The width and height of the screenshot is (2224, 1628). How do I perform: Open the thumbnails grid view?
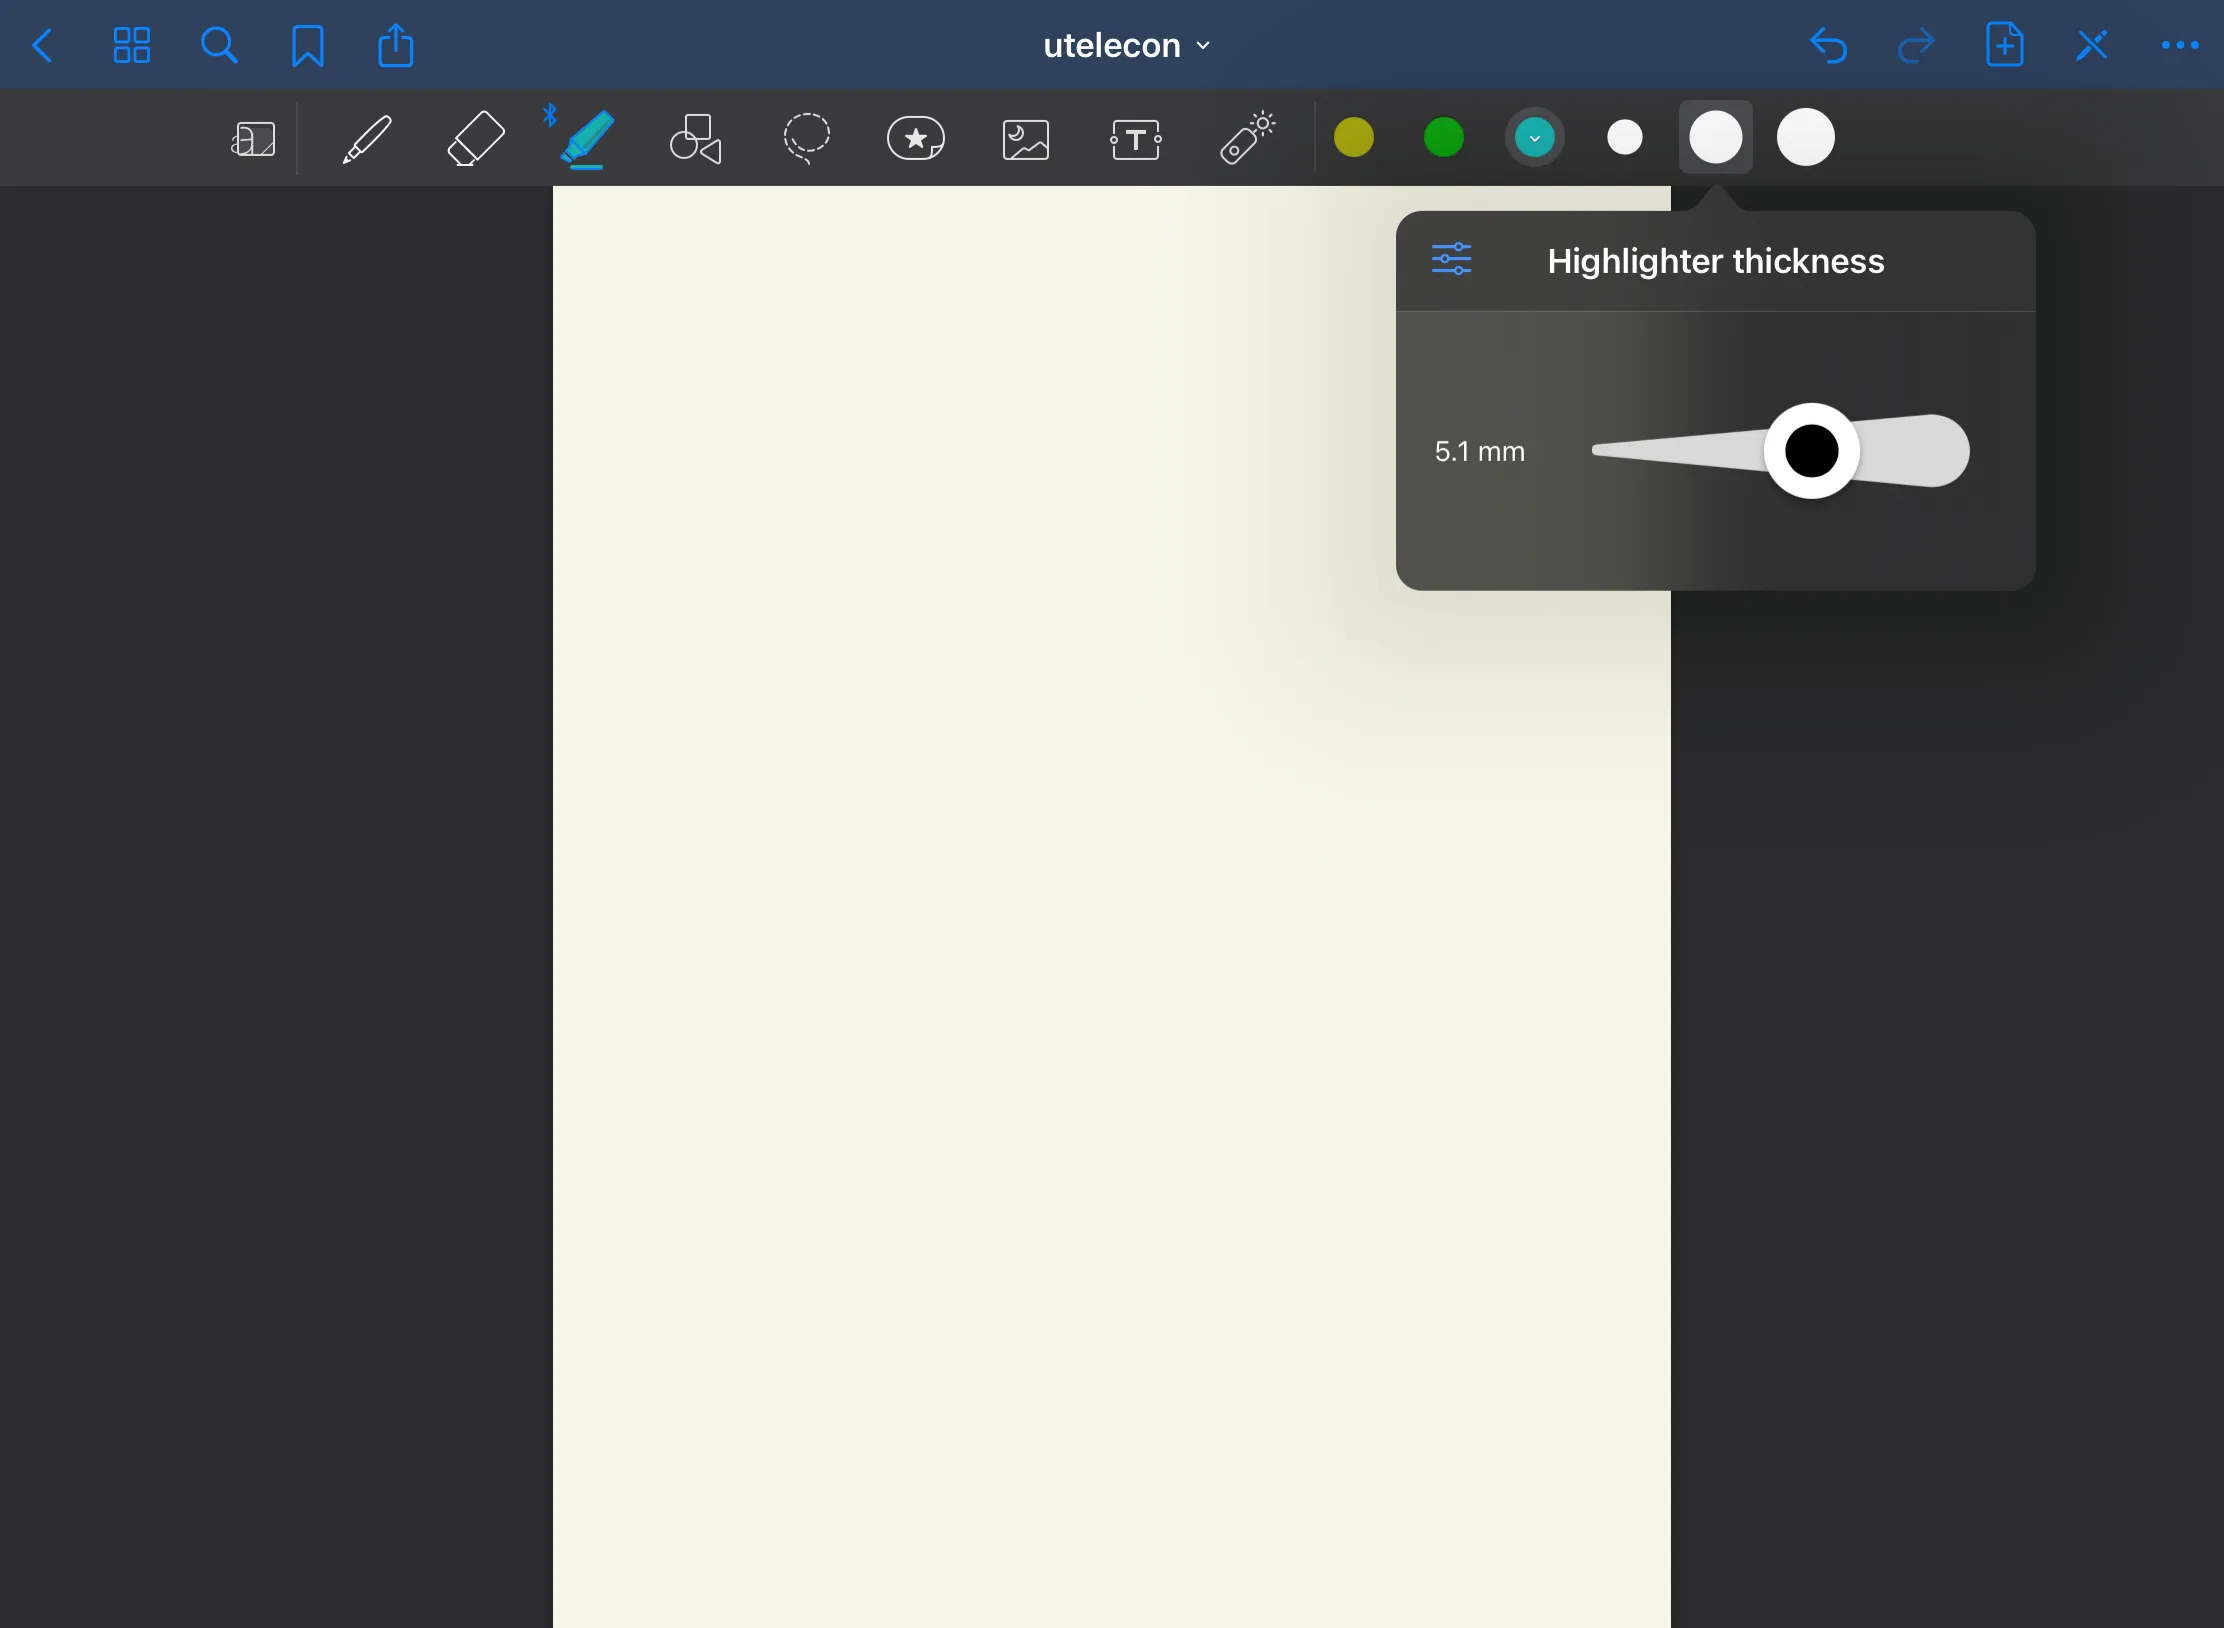pos(131,45)
